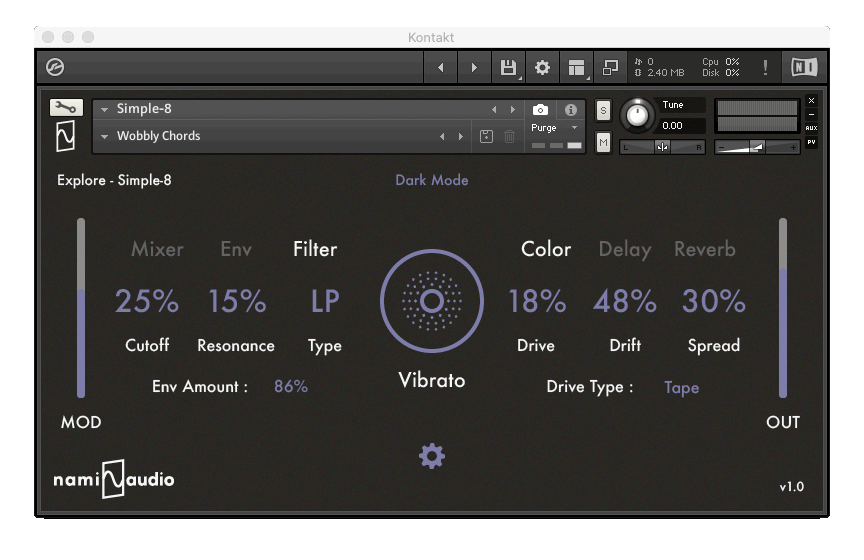Image resolution: width=864 pixels, height=560 pixels.
Task: Open the Kontakt logo menu
Action: pos(55,67)
